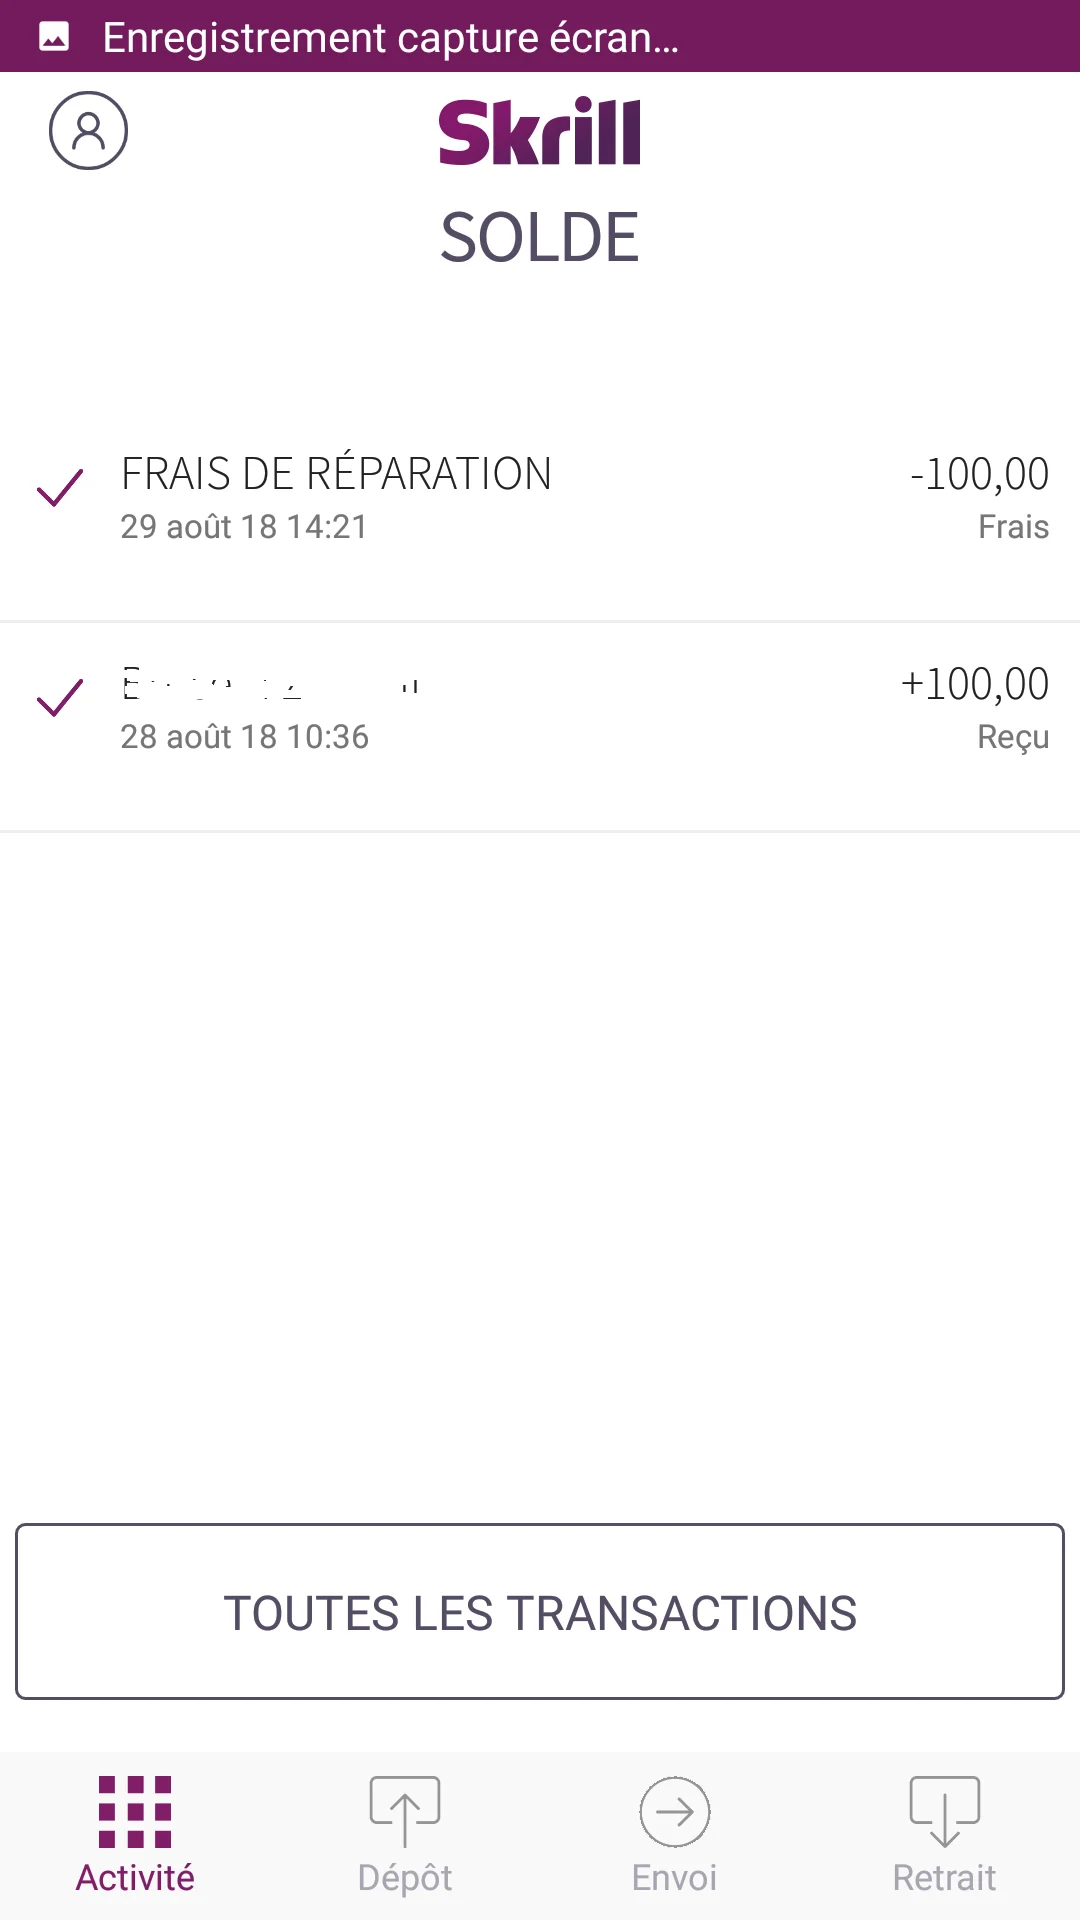The image size is (1080, 1920).
Task: Open the Envoi tab label
Action: [x=675, y=1878]
